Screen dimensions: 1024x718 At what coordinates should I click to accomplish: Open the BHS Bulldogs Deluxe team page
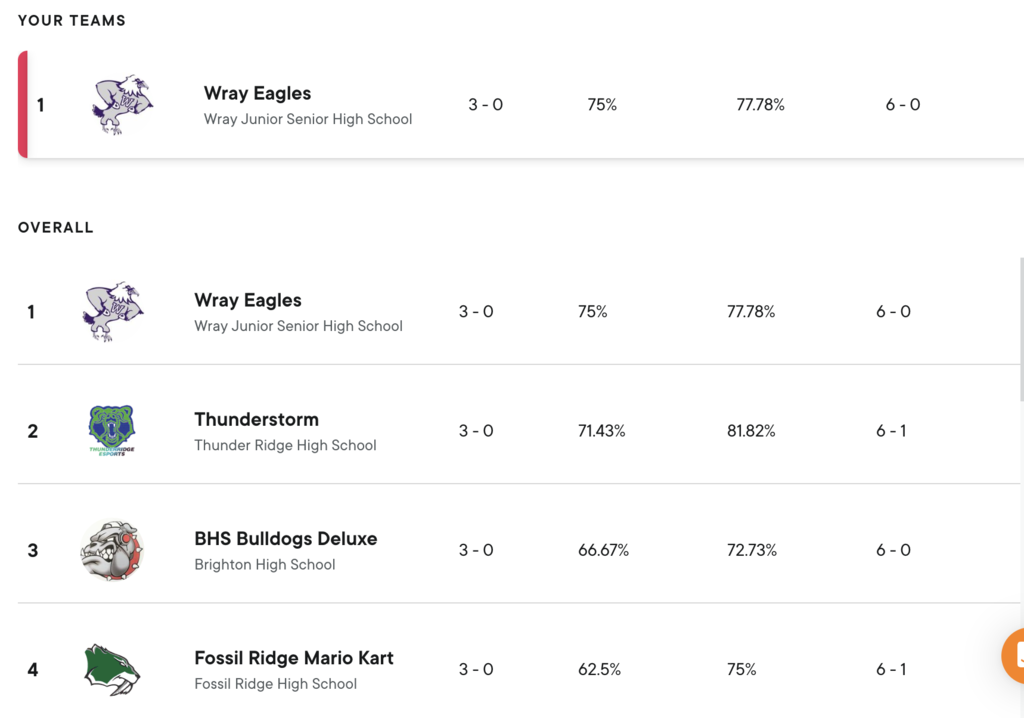click(x=285, y=538)
